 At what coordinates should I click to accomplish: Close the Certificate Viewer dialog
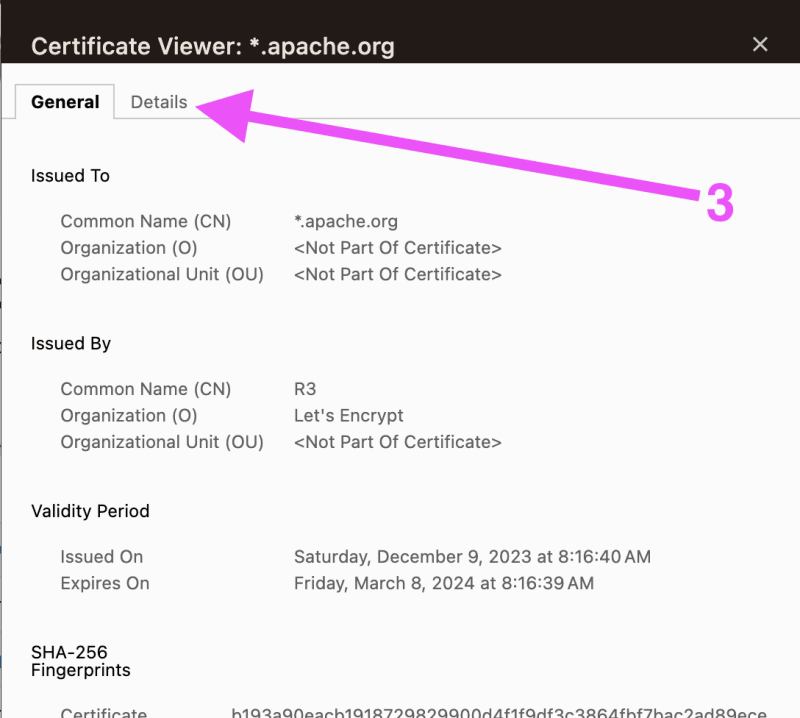tap(760, 44)
